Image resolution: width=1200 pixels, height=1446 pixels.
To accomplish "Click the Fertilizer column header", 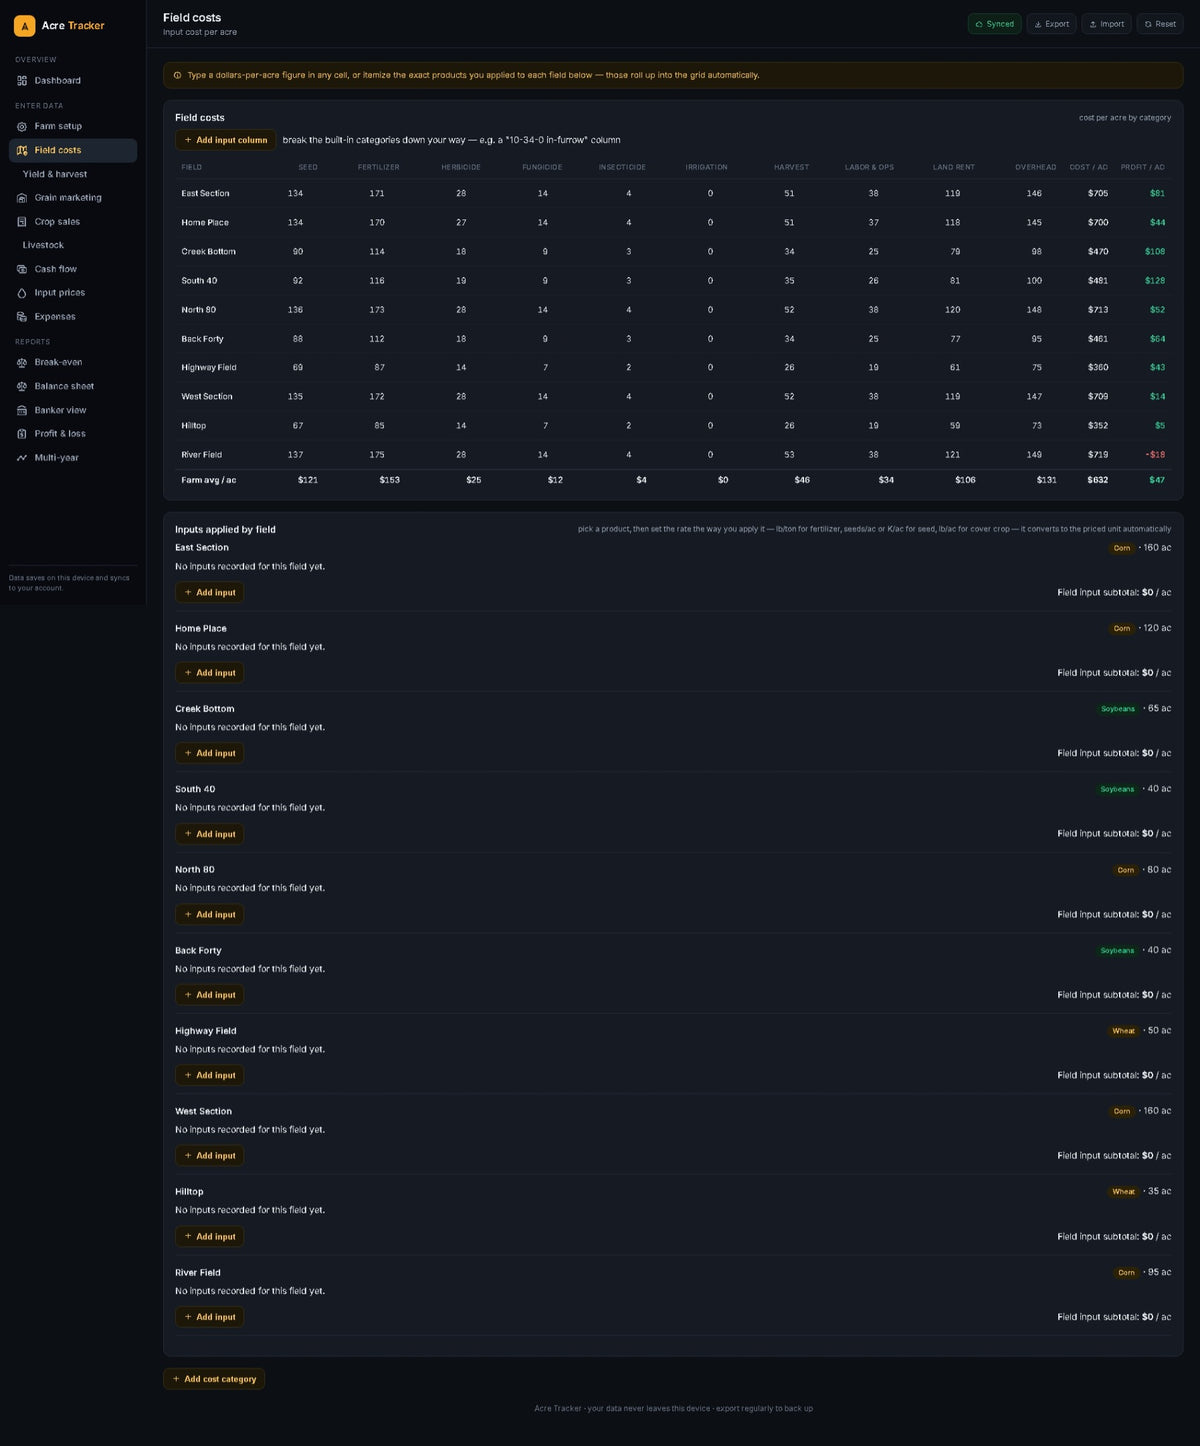I will [378, 167].
